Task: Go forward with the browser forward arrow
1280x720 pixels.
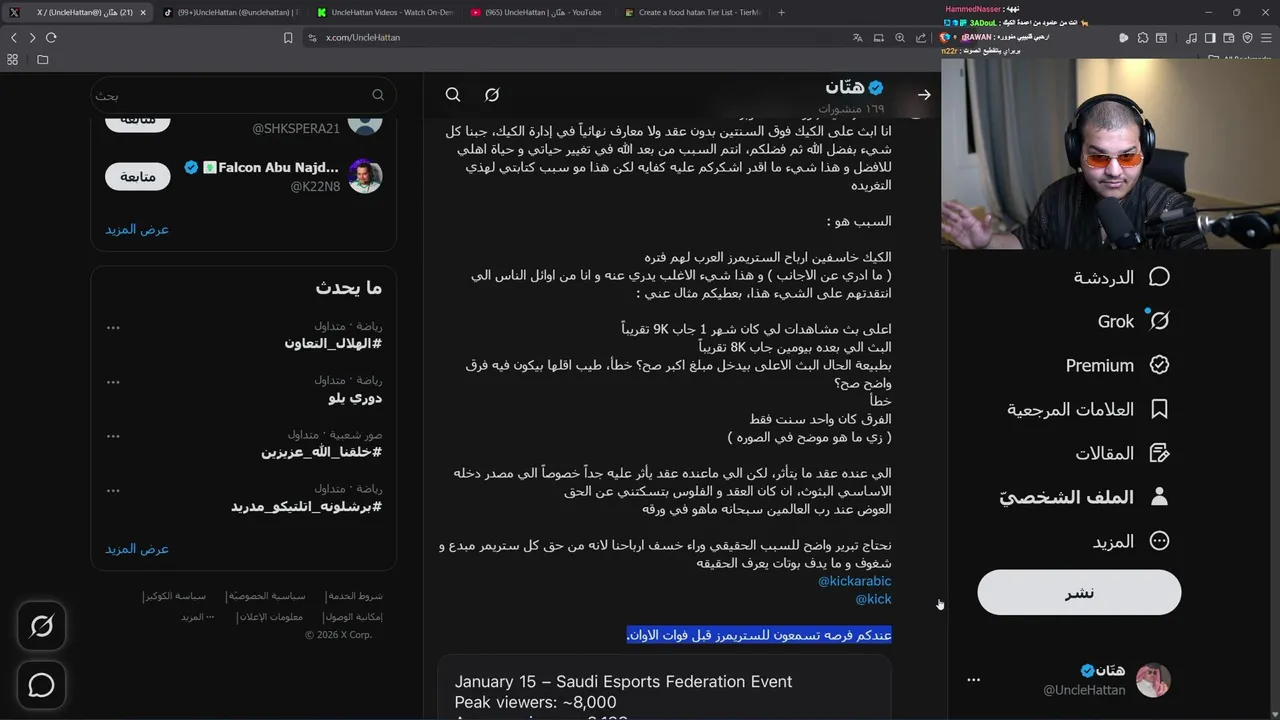Action: point(32,37)
